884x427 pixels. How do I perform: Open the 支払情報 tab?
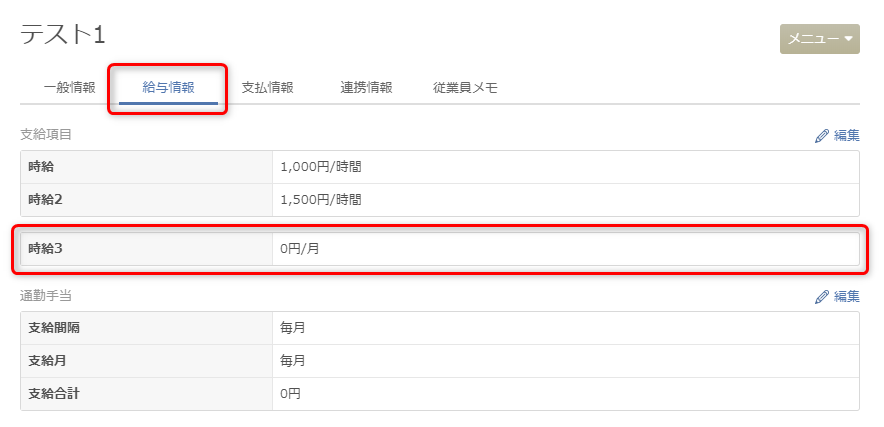coord(268,88)
